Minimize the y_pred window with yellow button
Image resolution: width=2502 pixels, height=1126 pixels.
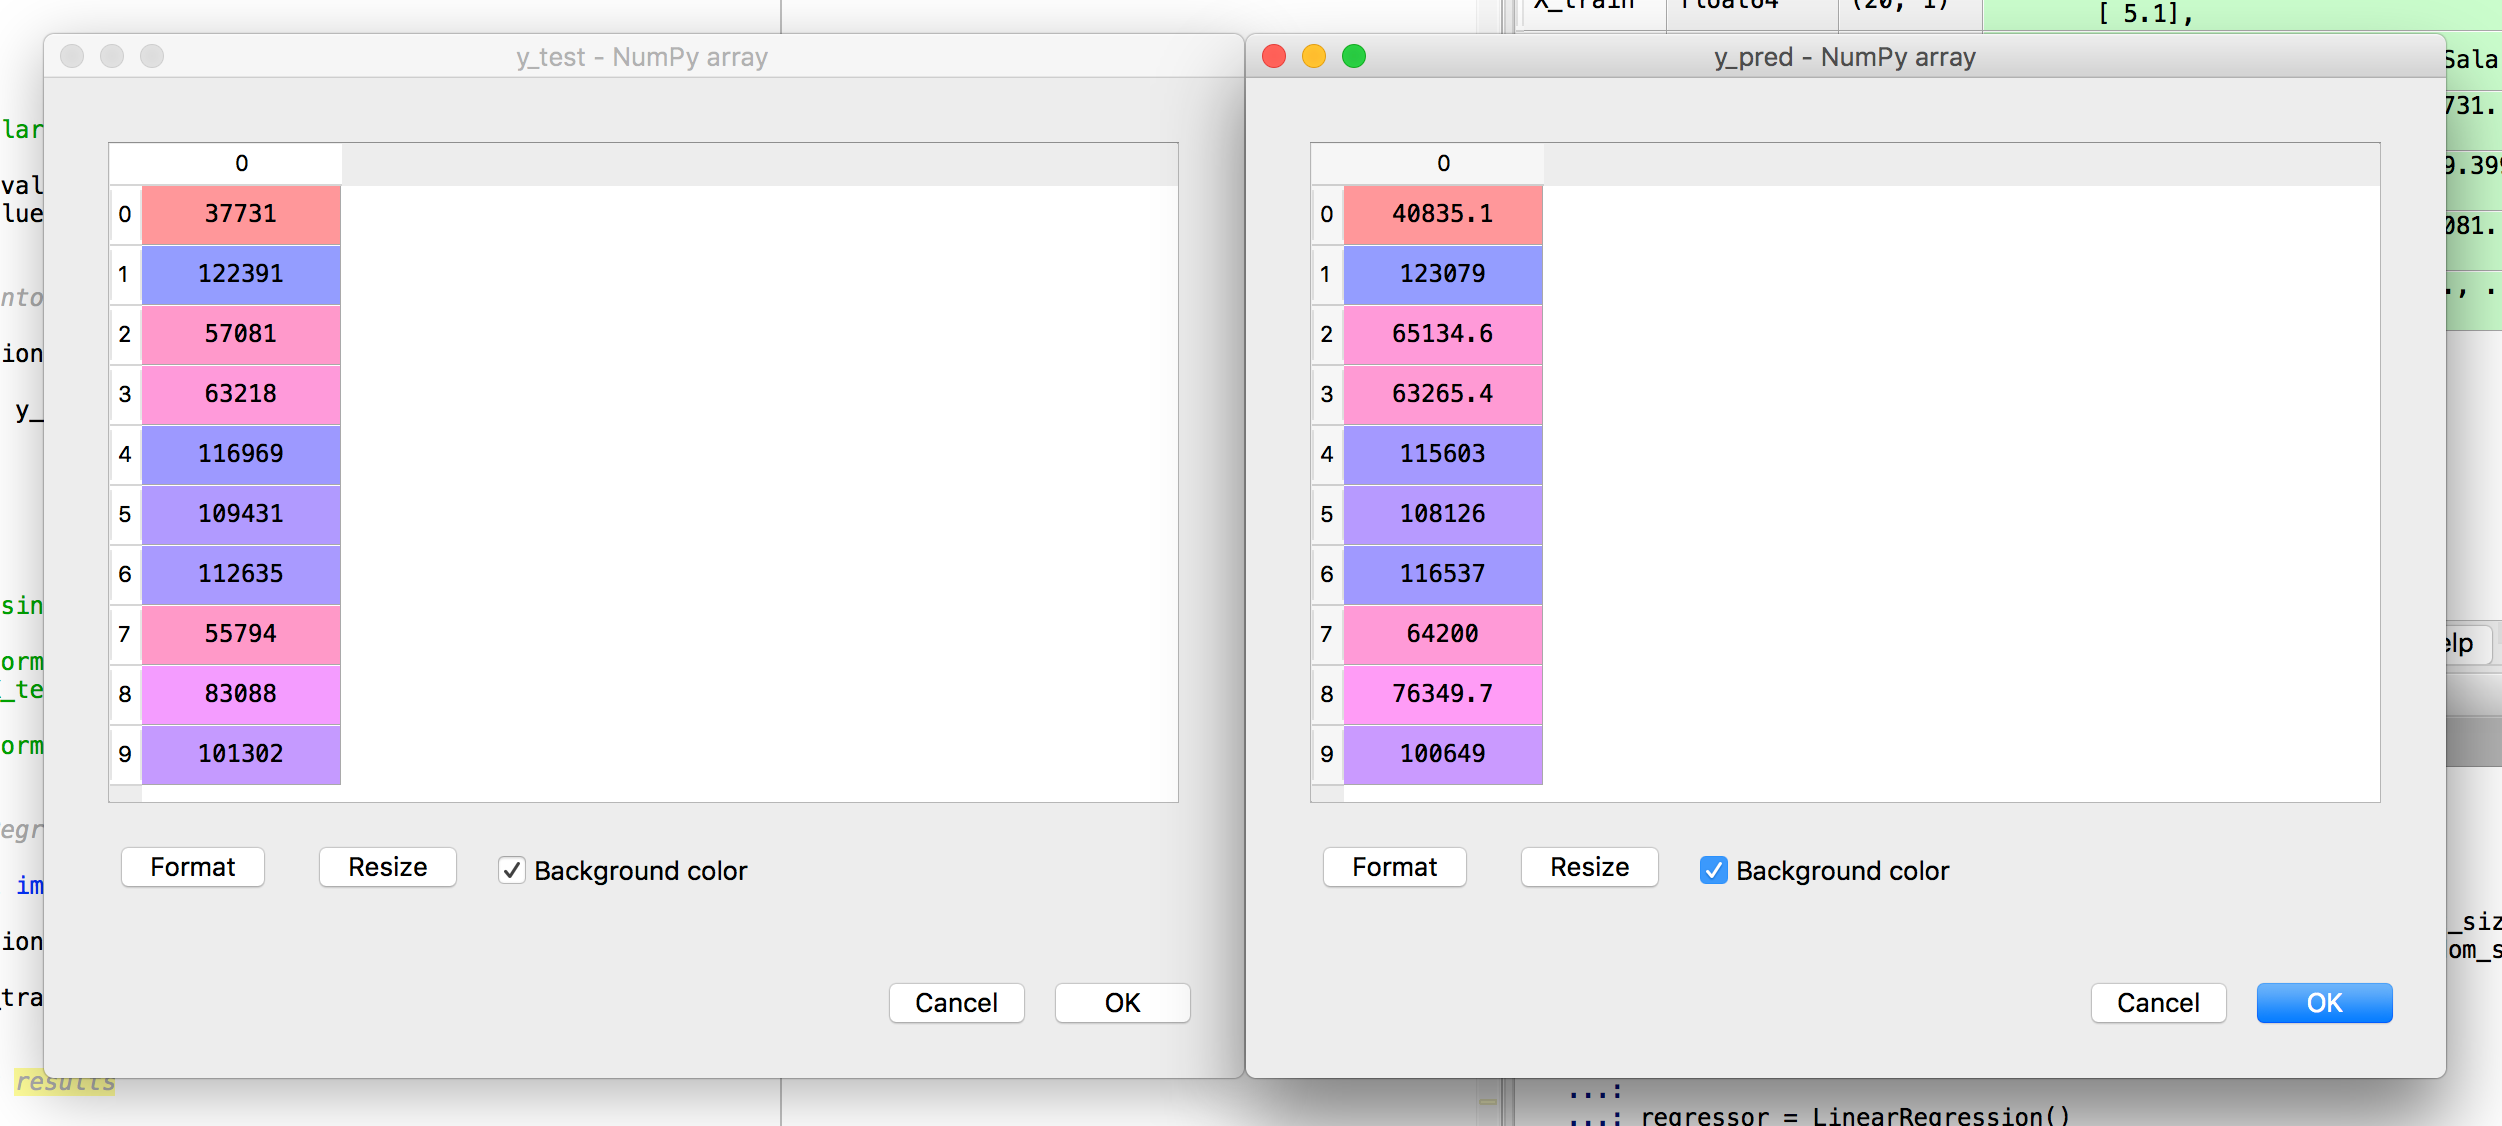1313,57
